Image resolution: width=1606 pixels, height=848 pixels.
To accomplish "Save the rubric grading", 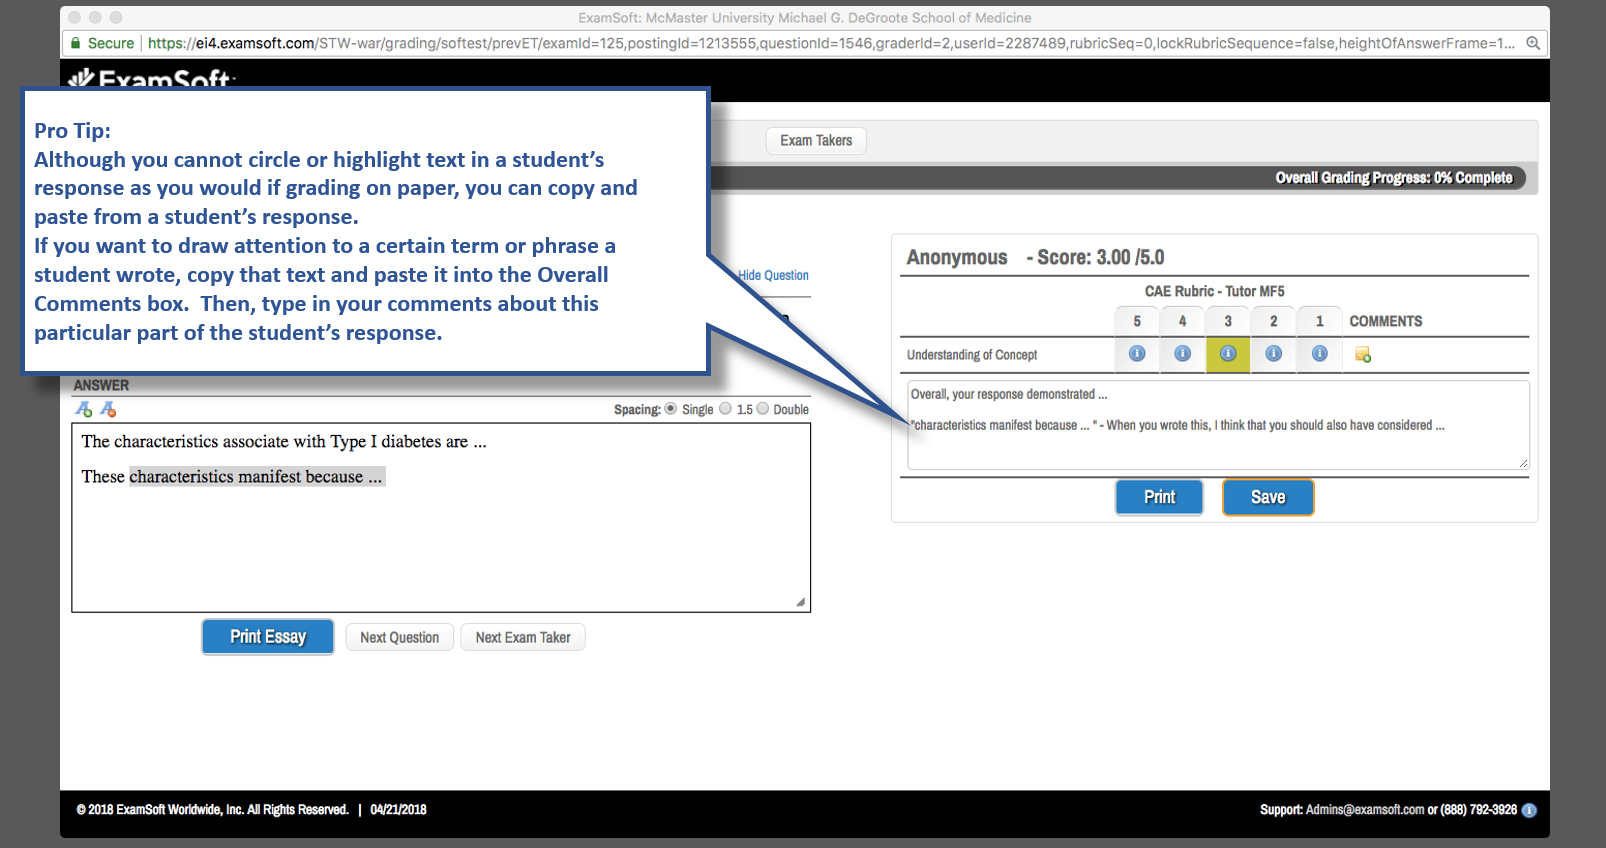I will click(1268, 497).
